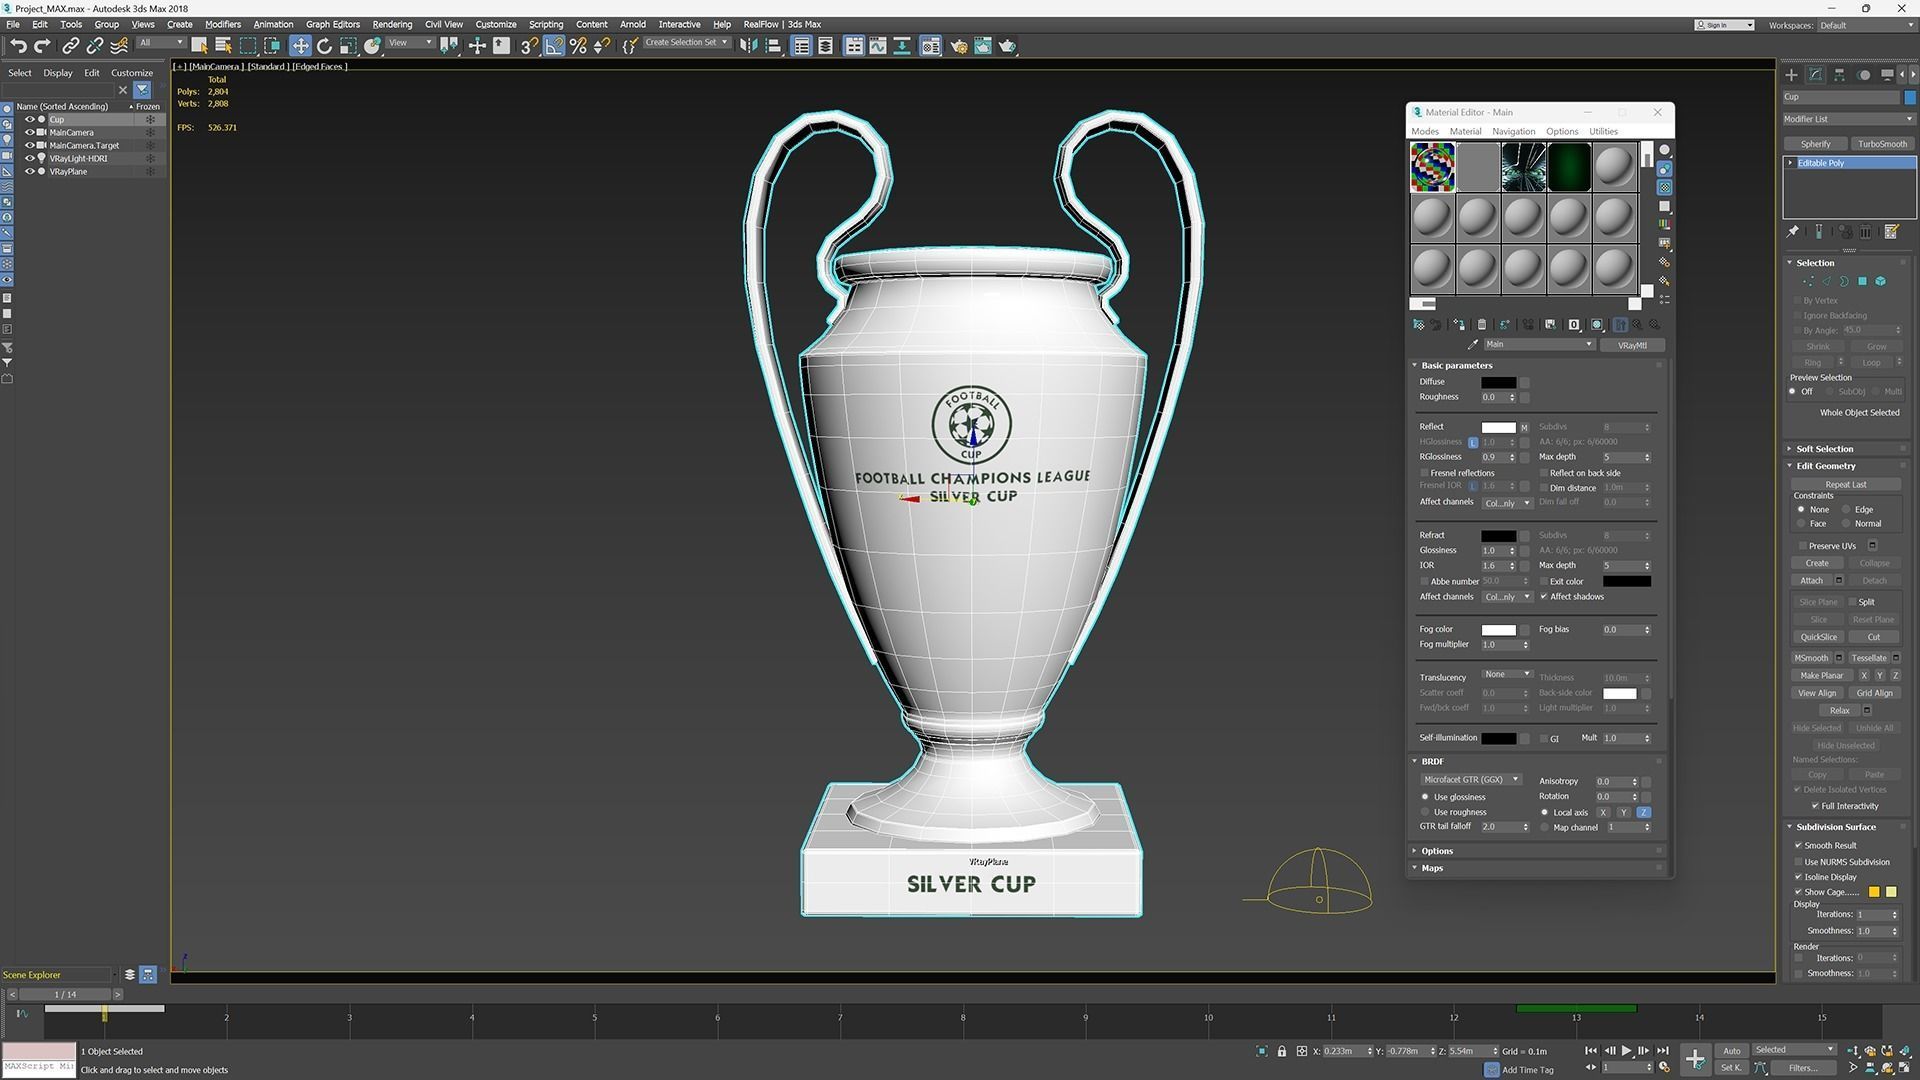Click the Undo icon on the main toolbar
This screenshot has height=1080, width=1920.
click(x=17, y=45)
